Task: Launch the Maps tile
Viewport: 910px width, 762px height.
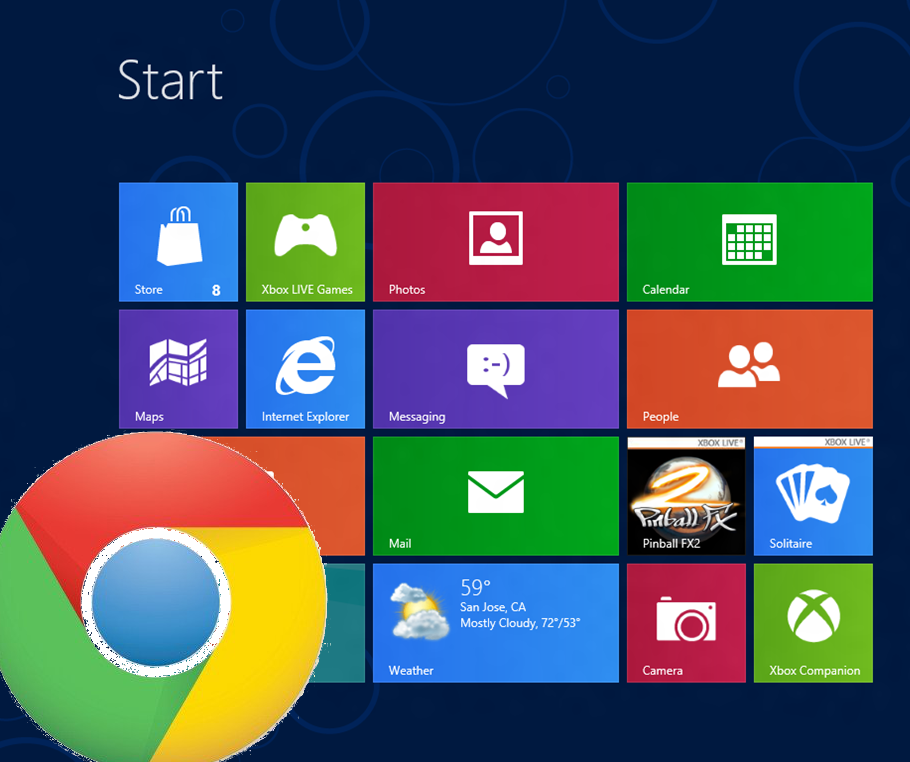Action: [x=178, y=368]
